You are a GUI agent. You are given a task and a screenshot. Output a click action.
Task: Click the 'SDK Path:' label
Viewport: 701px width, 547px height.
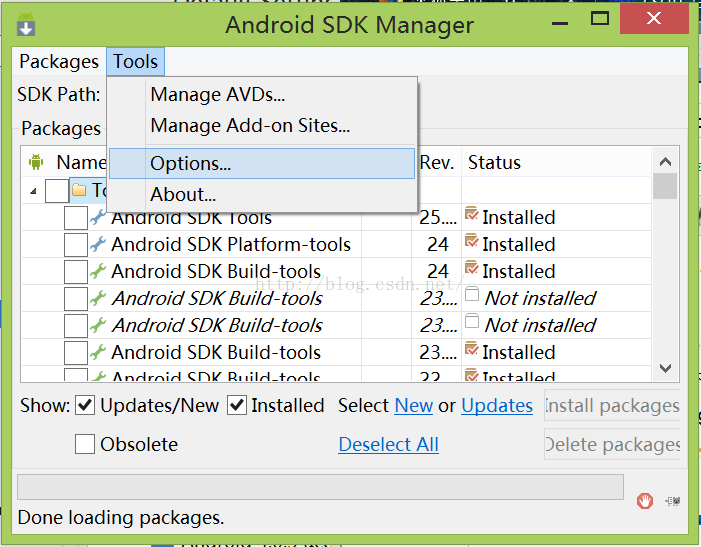pos(59,94)
